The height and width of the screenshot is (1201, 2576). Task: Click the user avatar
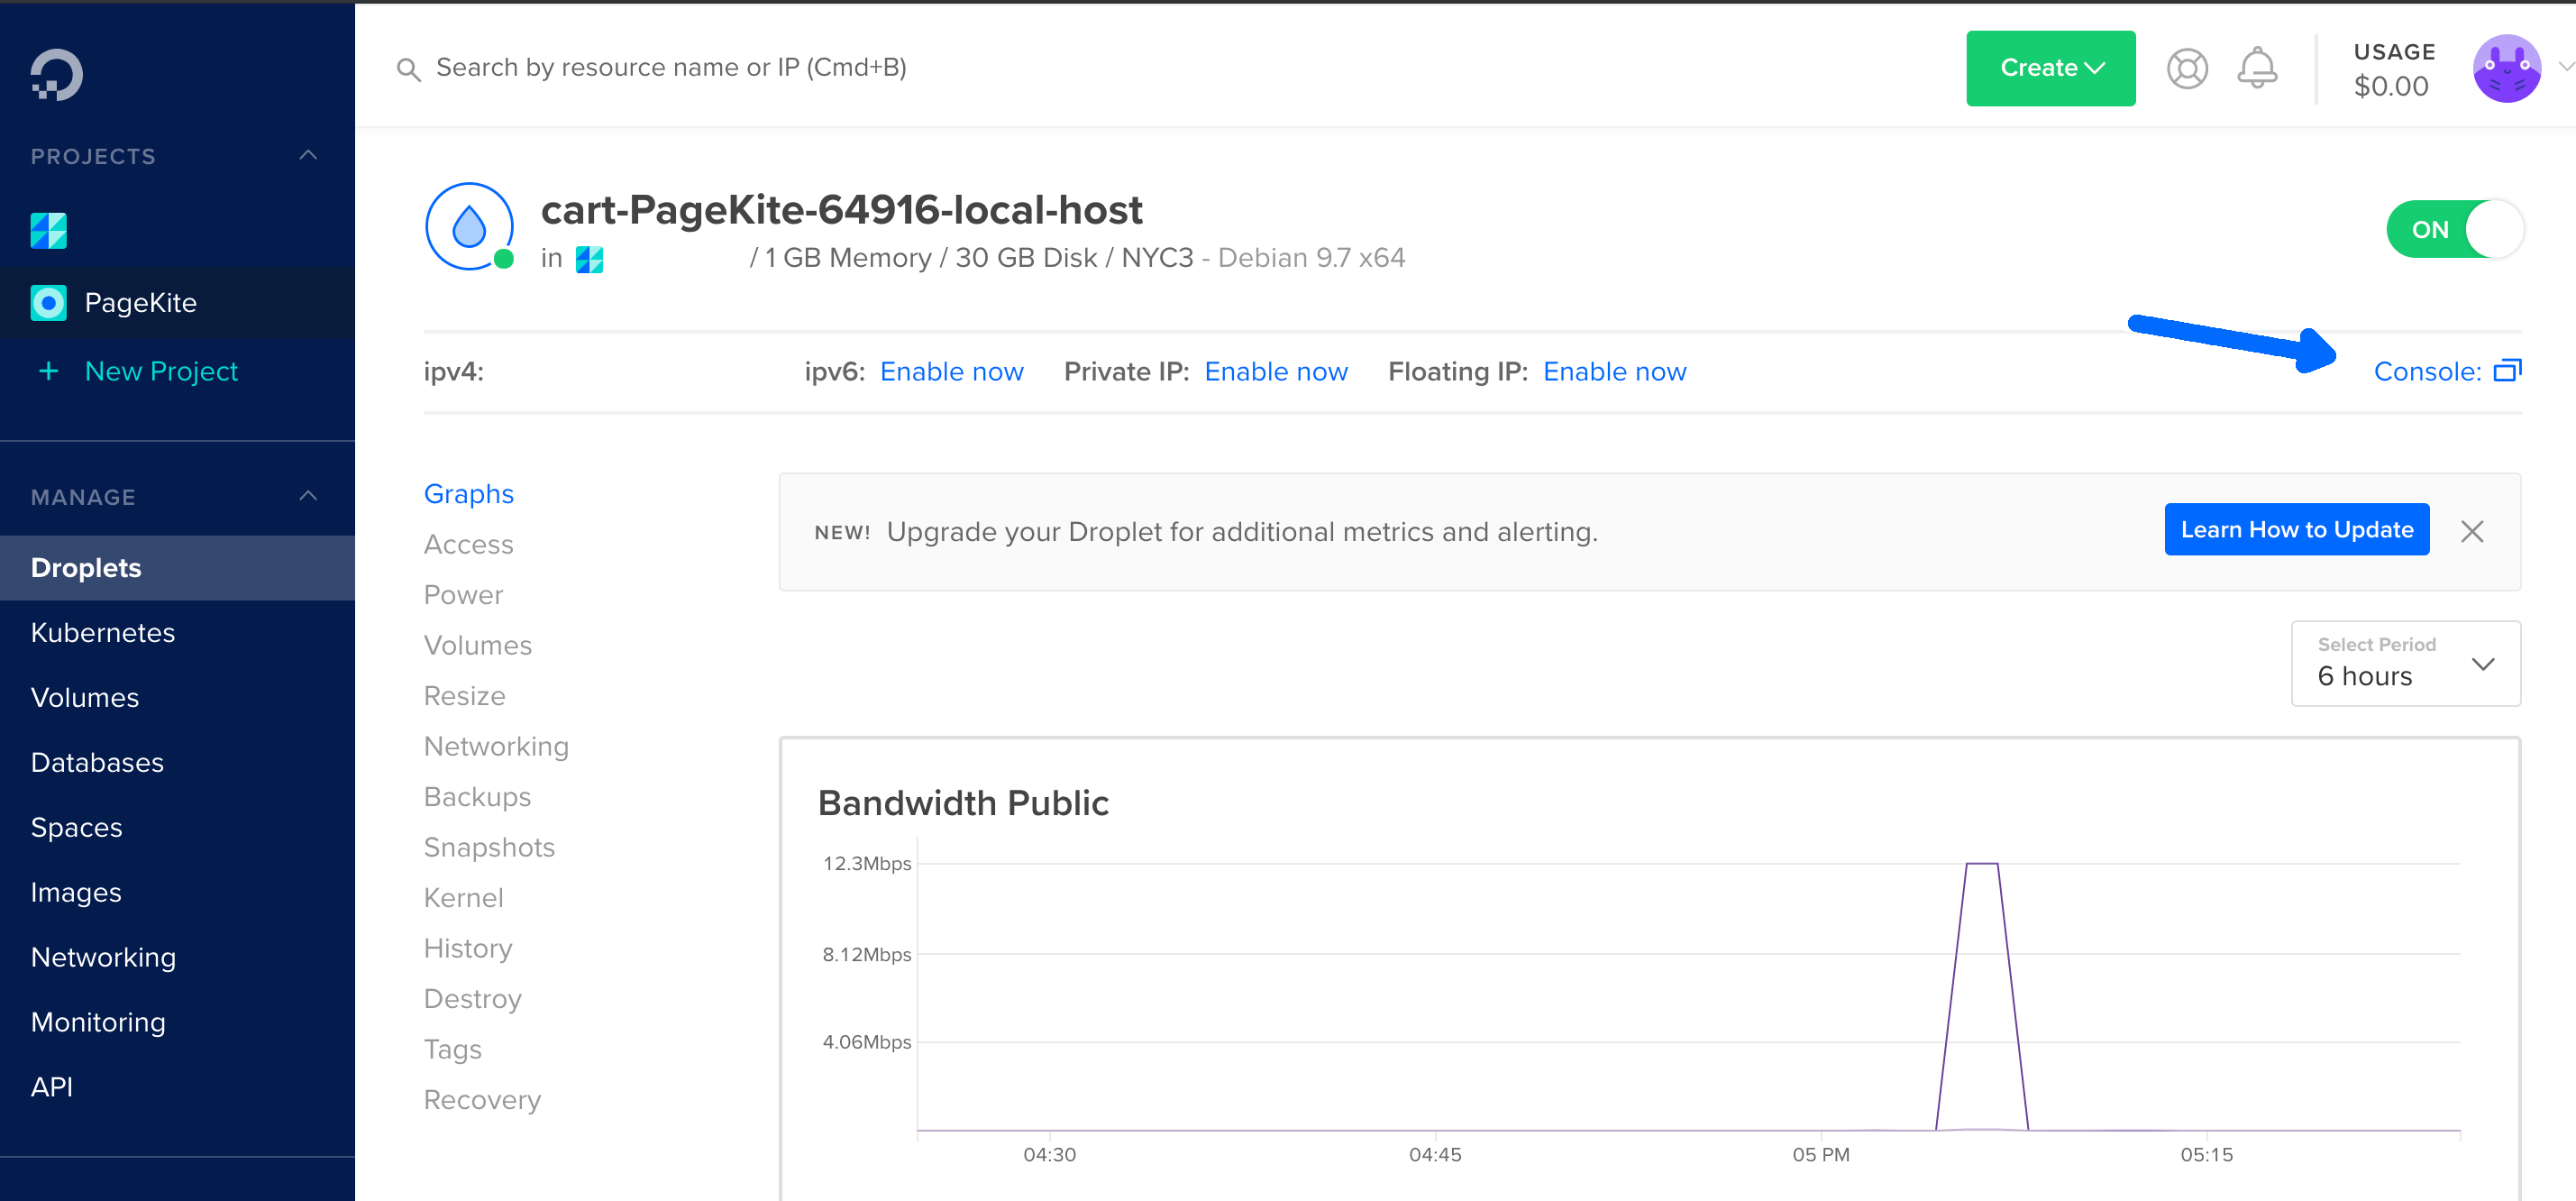(x=2506, y=68)
